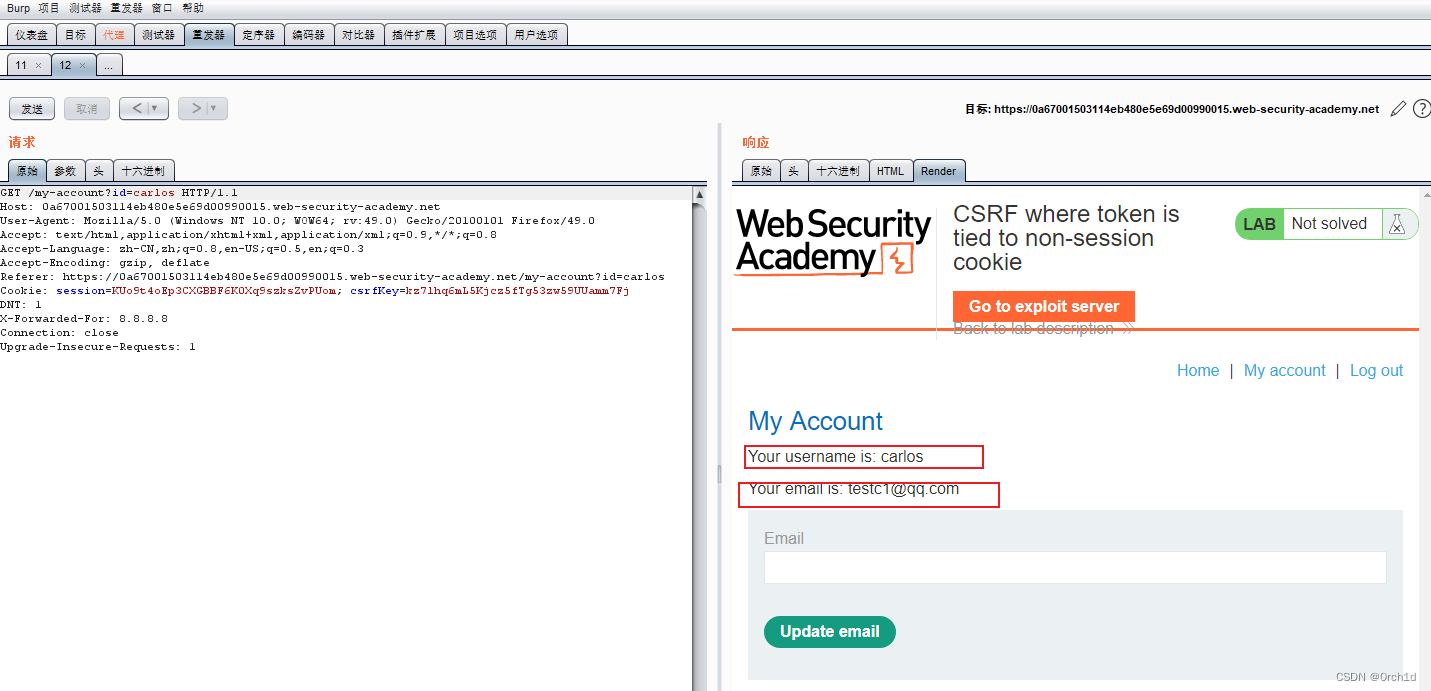Switch to the 定序器 tab
The width and height of the screenshot is (1431, 691).
coord(259,35)
